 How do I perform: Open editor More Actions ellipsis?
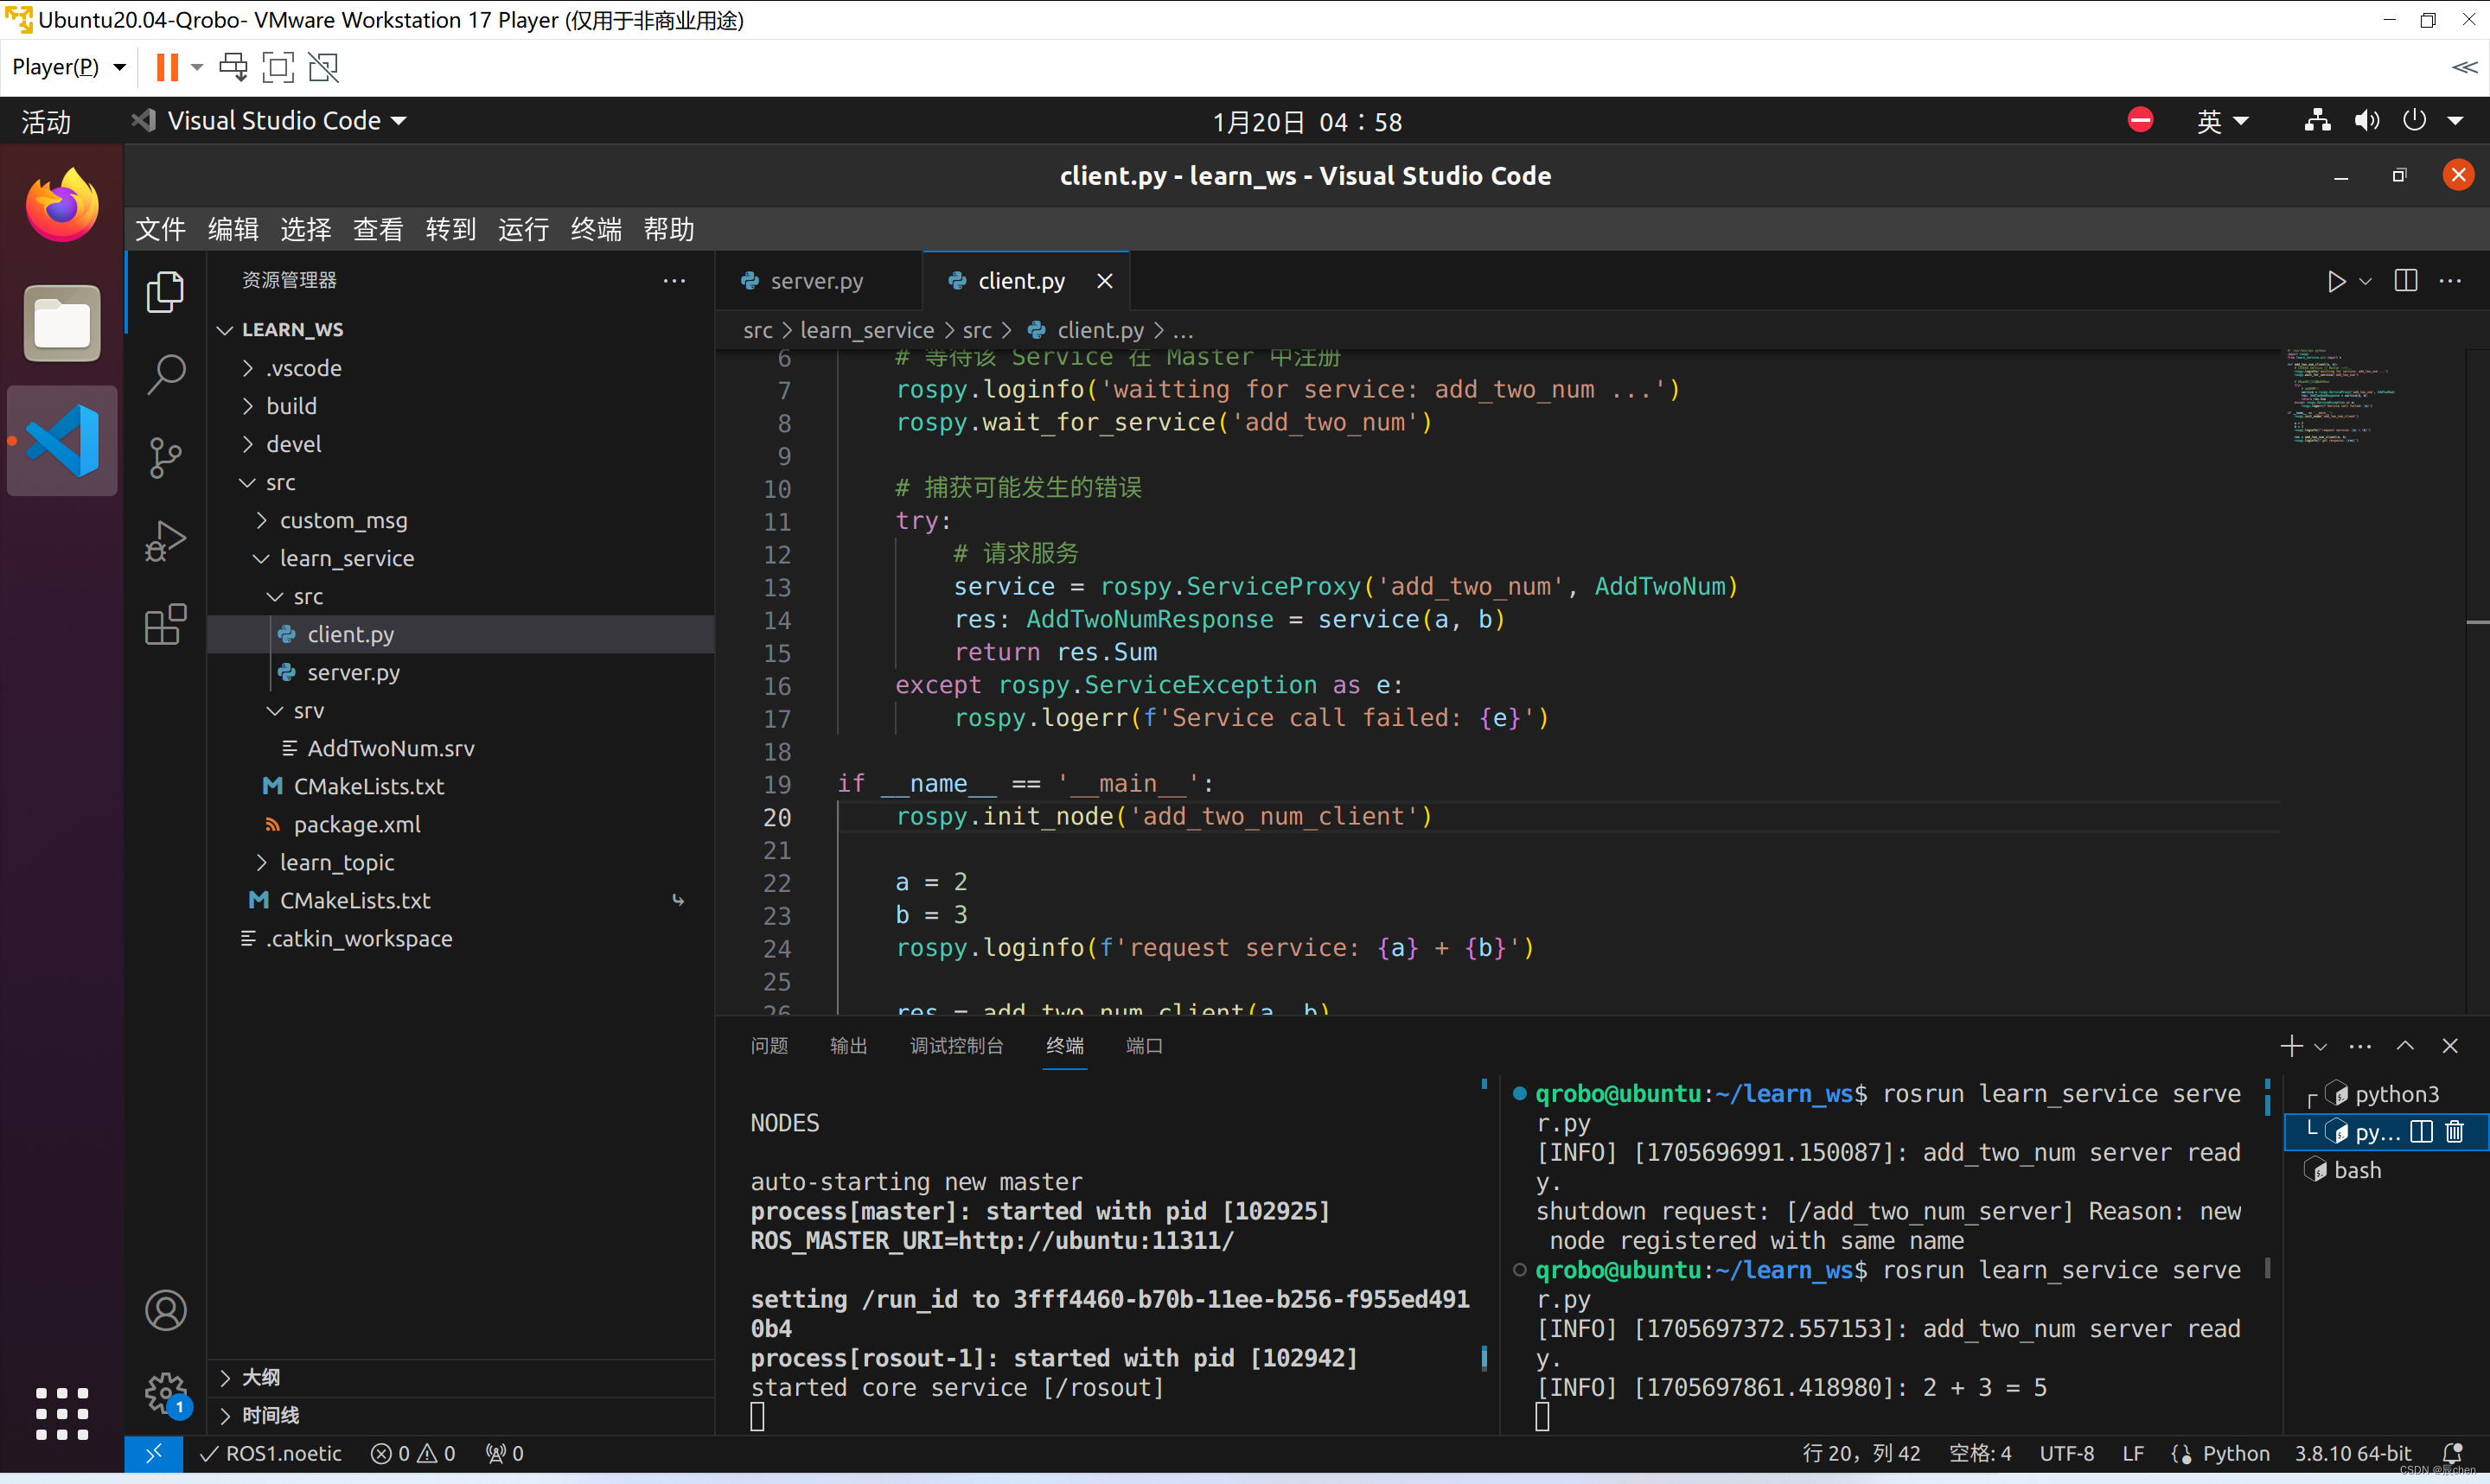point(2450,281)
